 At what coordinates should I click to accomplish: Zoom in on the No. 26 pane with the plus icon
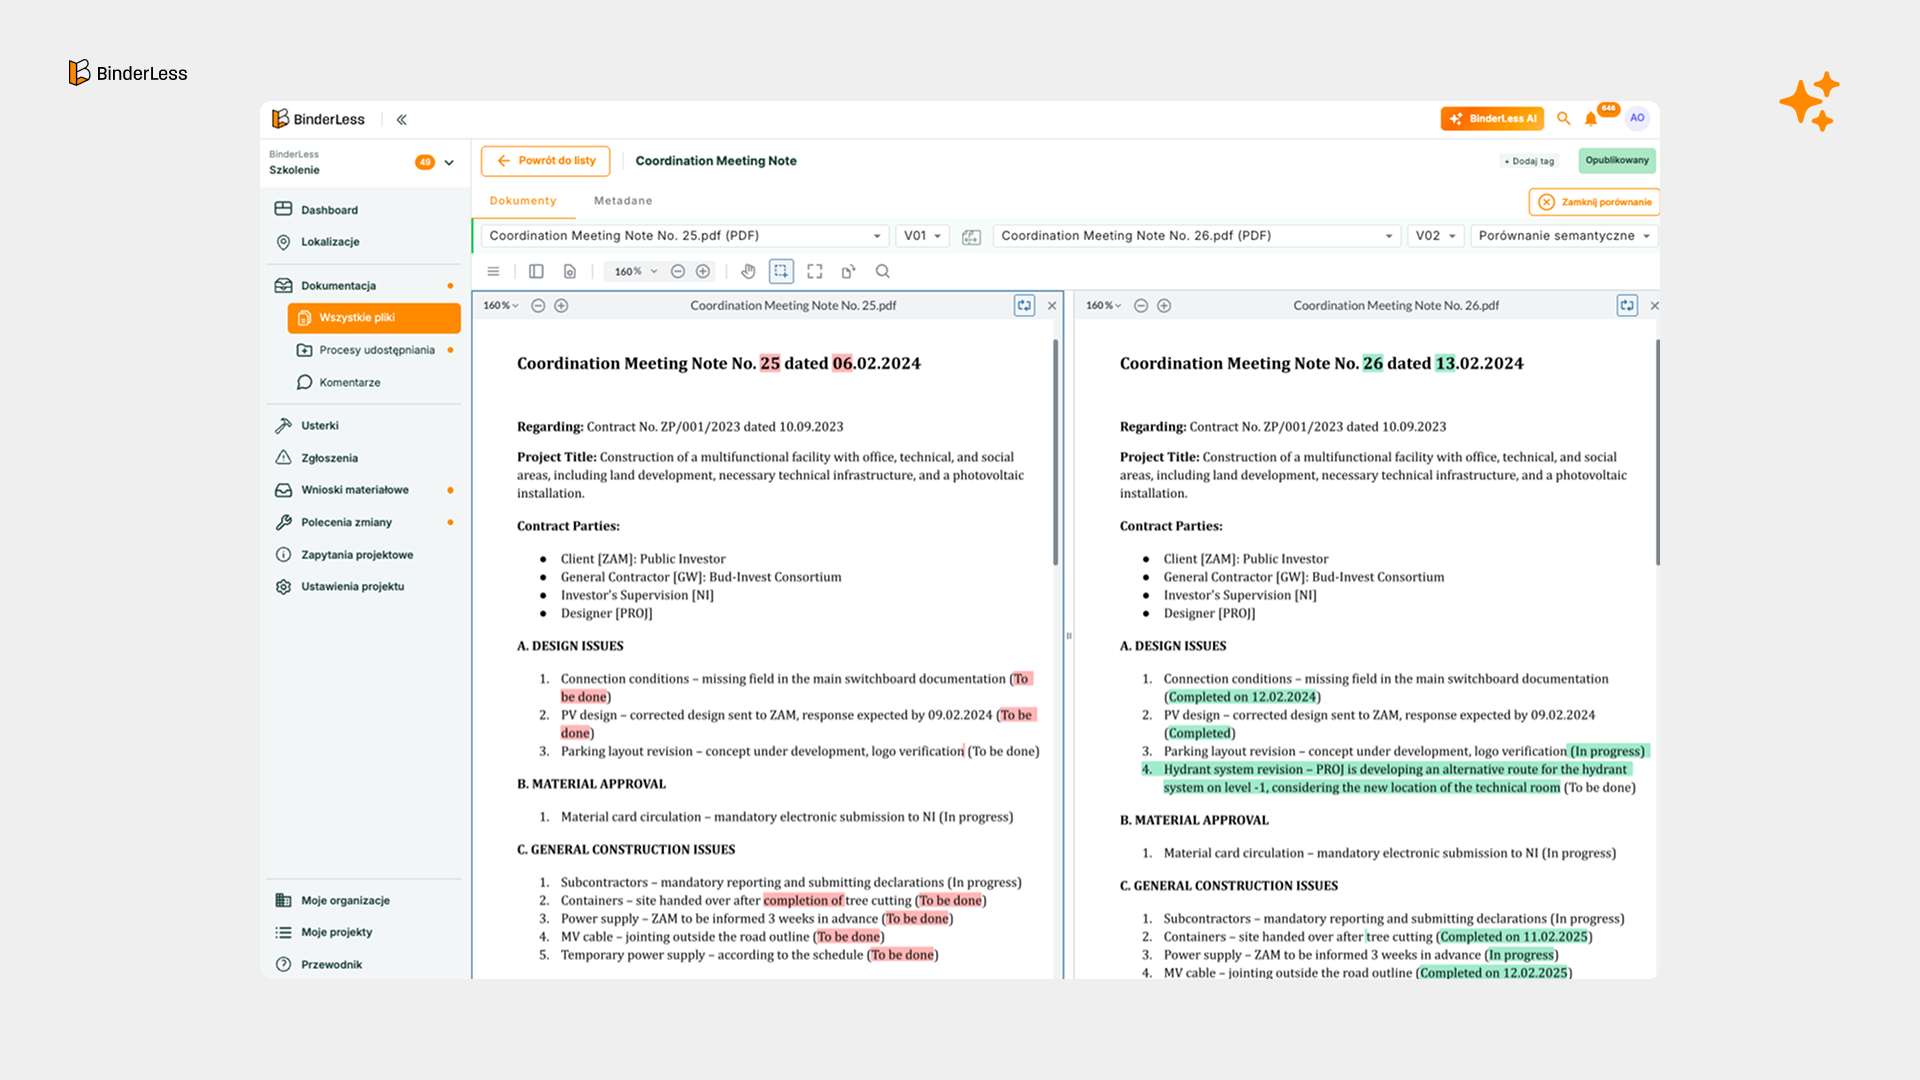pos(1164,305)
